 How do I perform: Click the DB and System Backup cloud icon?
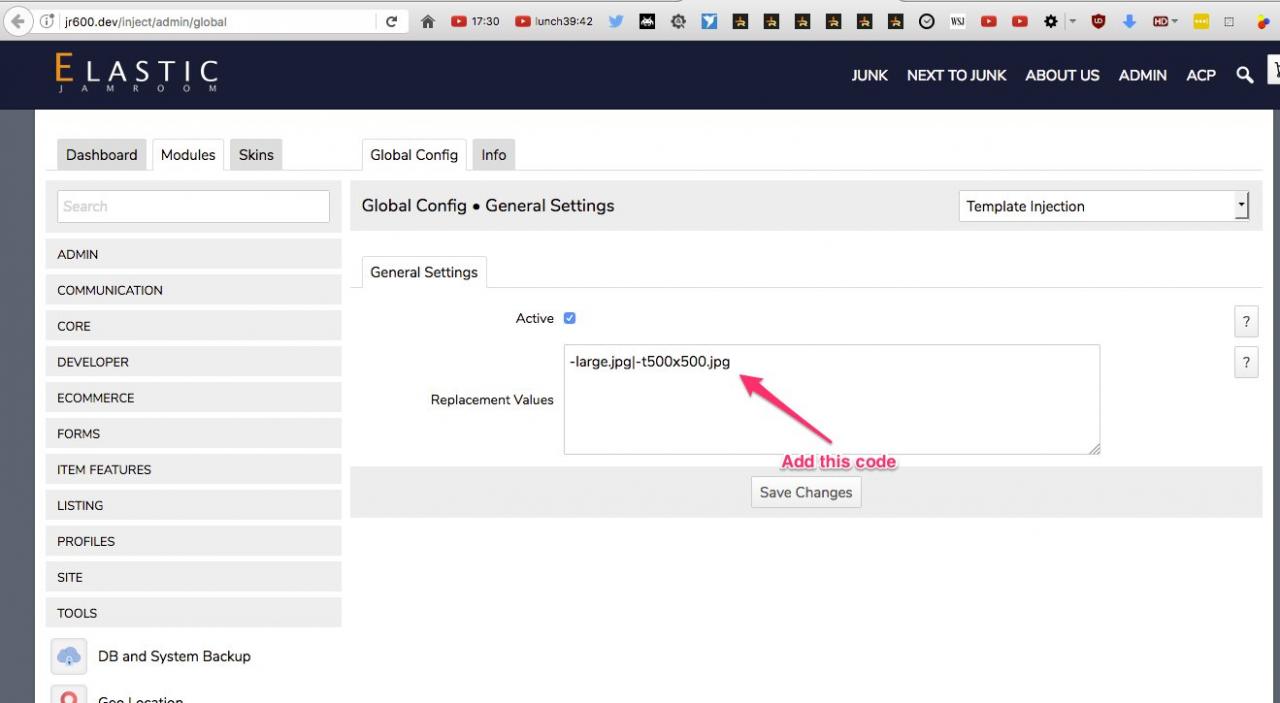click(69, 656)
